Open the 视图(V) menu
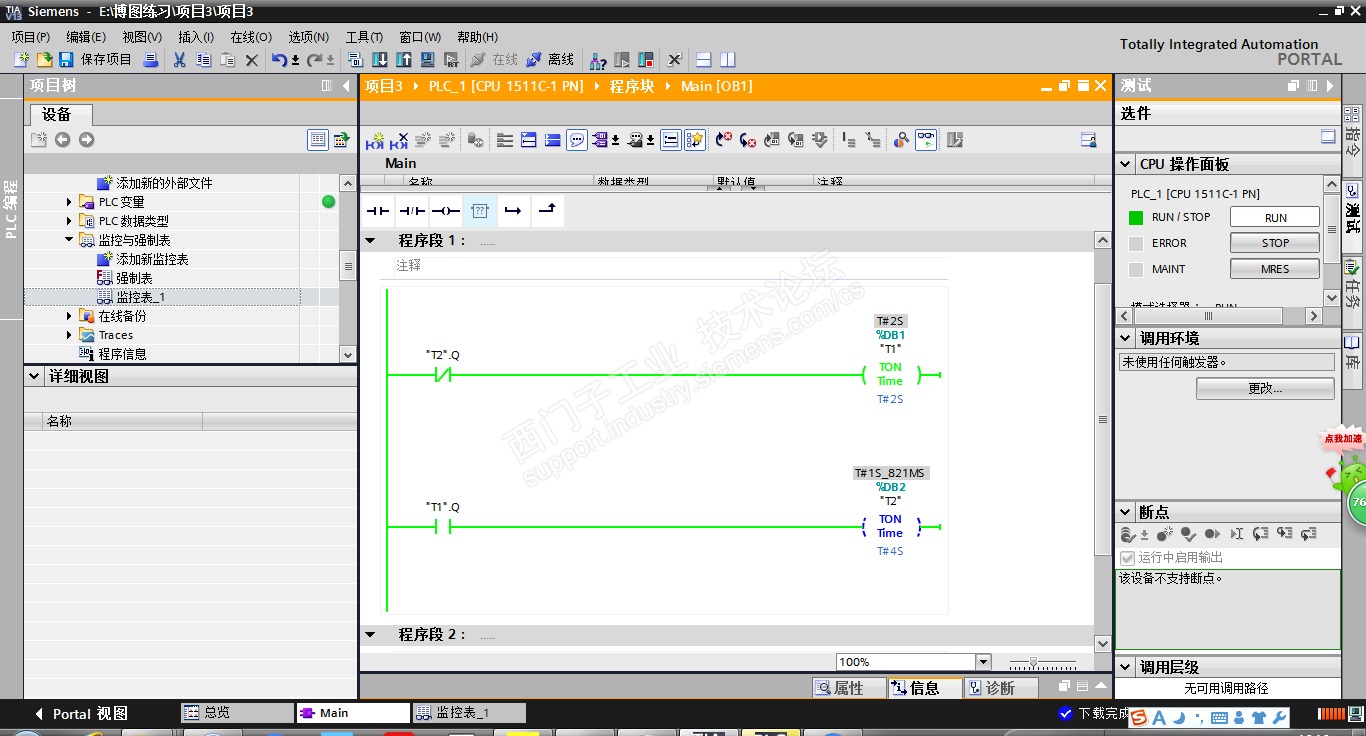 pos(142,37)
